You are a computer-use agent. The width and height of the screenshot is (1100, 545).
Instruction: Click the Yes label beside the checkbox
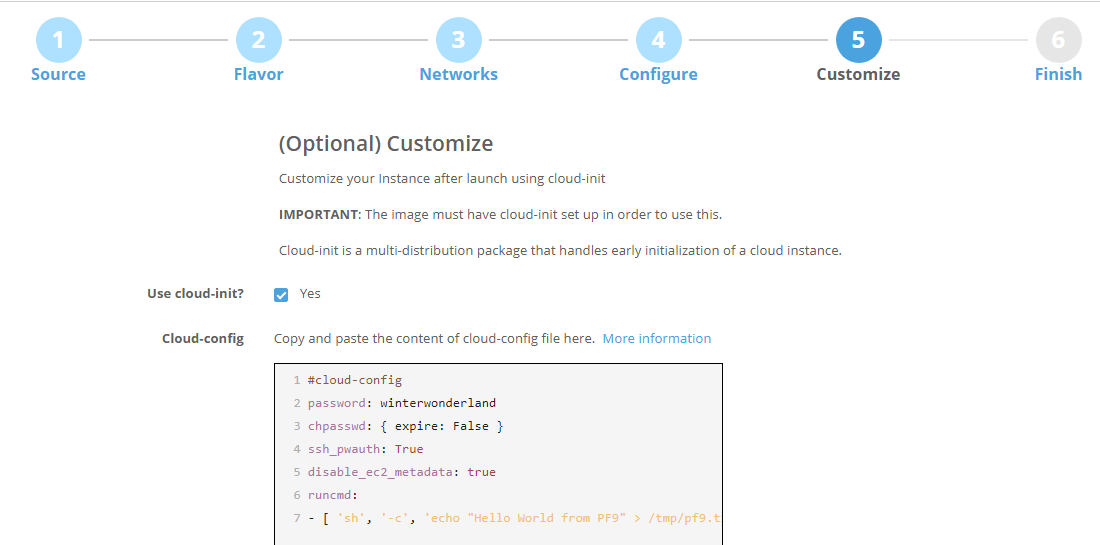click(310, 294)
